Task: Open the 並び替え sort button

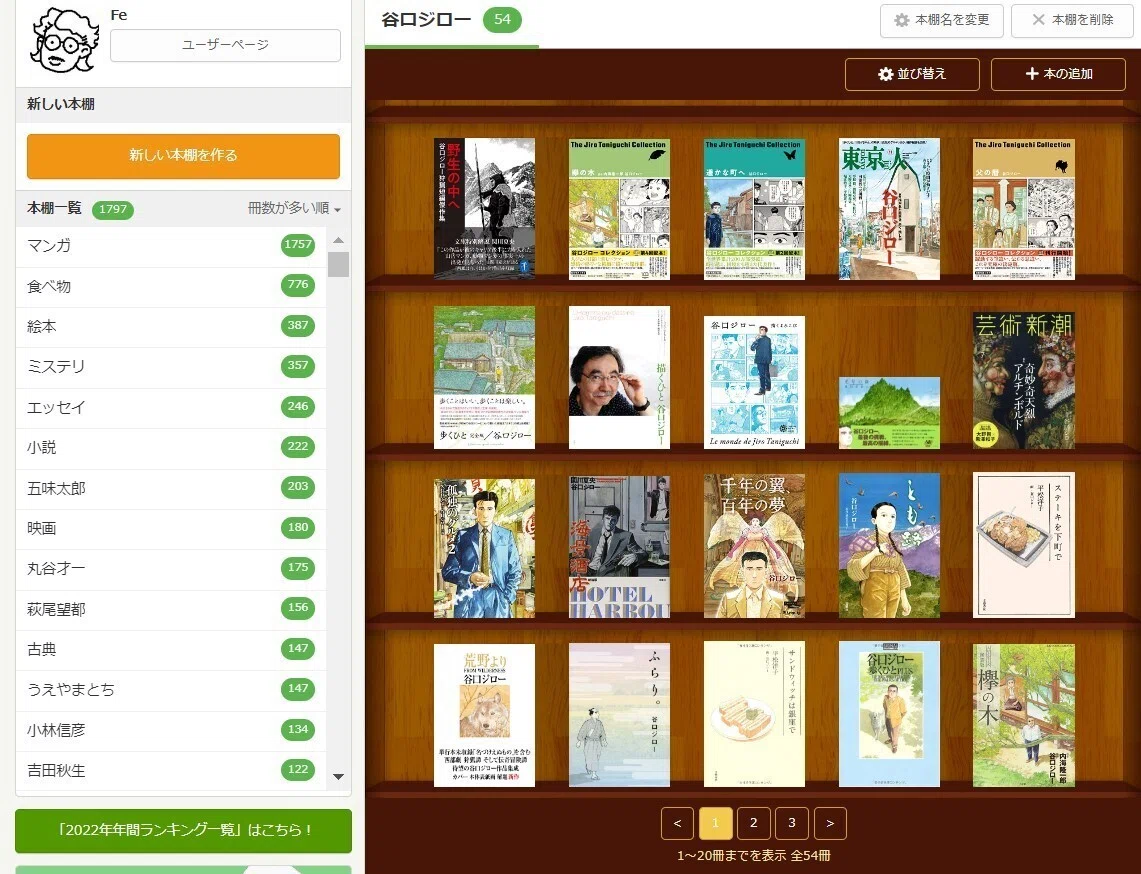Action: point(912,74)
